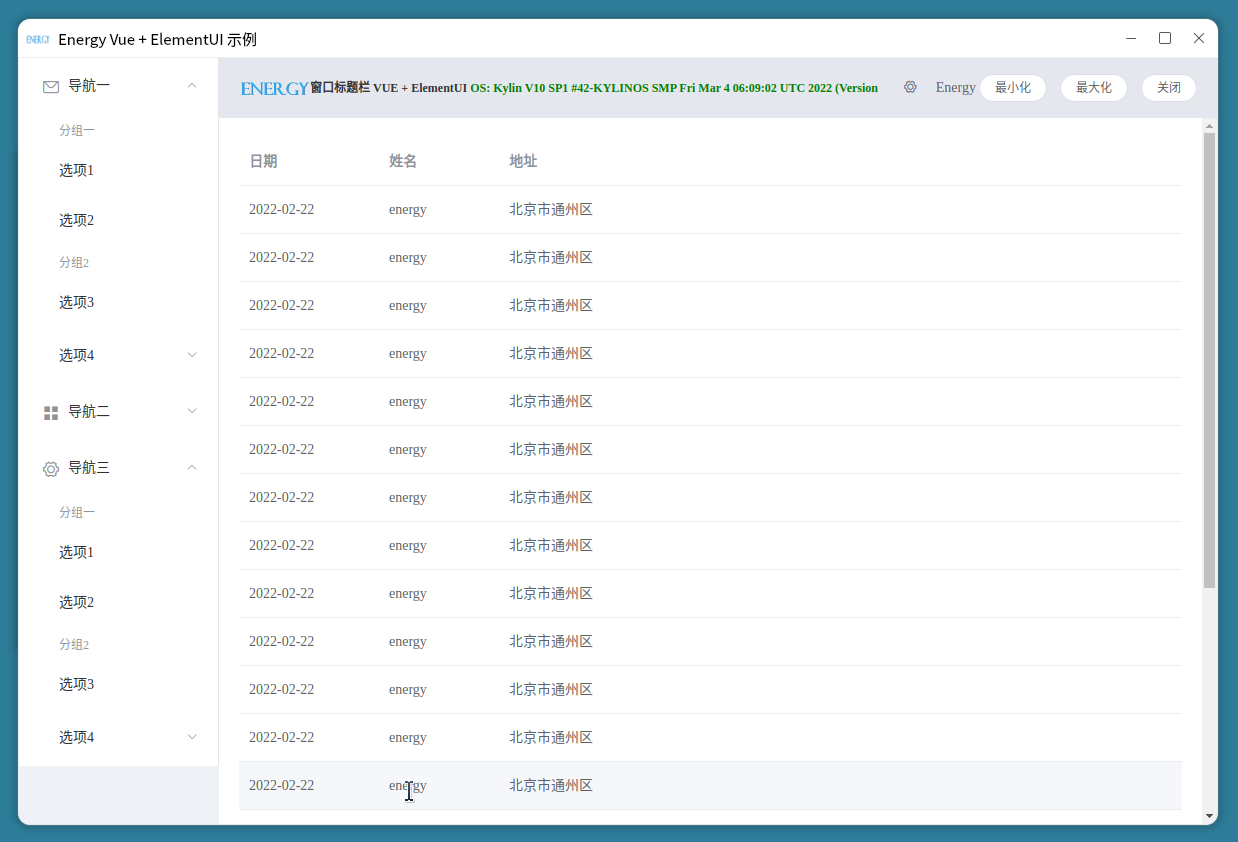Select 选项3 under 导航三
The image size is (1238, 842).
[x=76, y=684]
